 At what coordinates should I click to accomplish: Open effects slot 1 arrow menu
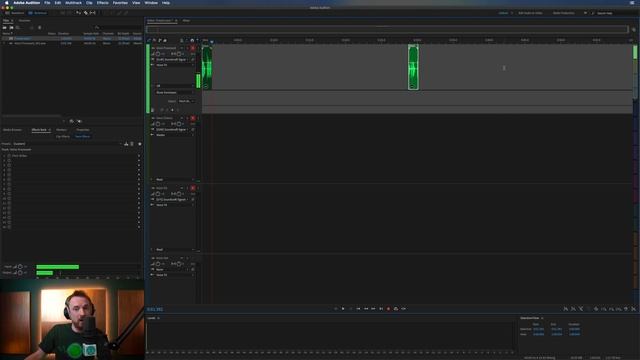139,156
